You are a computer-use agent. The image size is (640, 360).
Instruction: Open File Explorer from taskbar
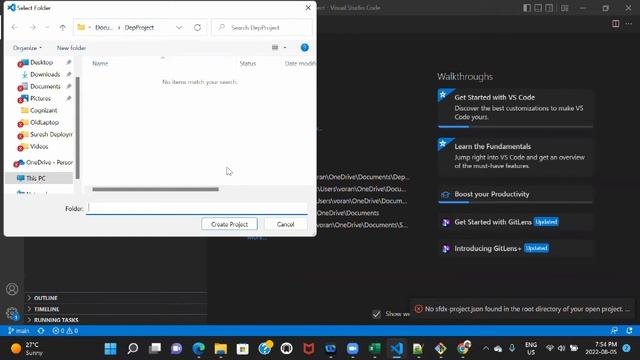[221, 349]
